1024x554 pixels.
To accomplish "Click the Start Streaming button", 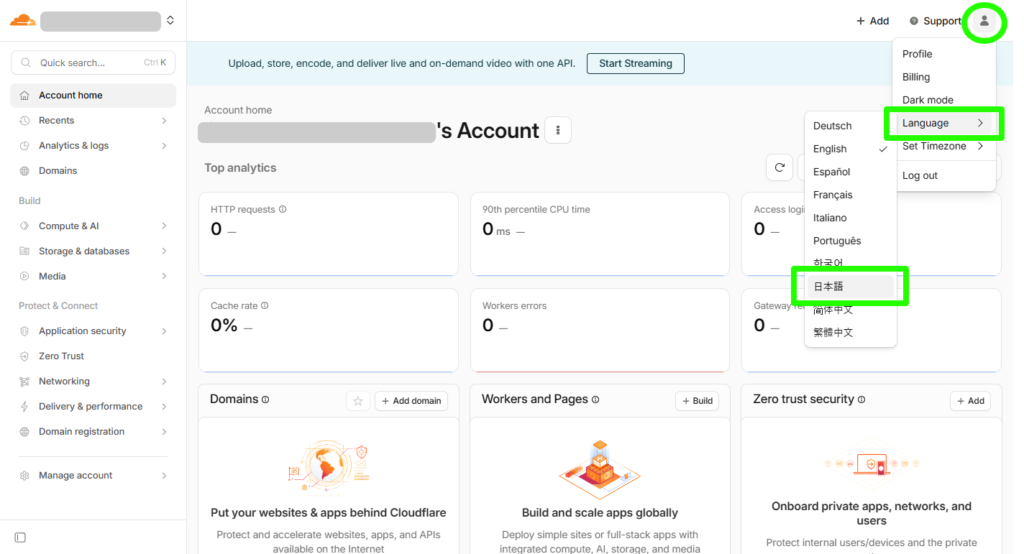I will (635, 63).
